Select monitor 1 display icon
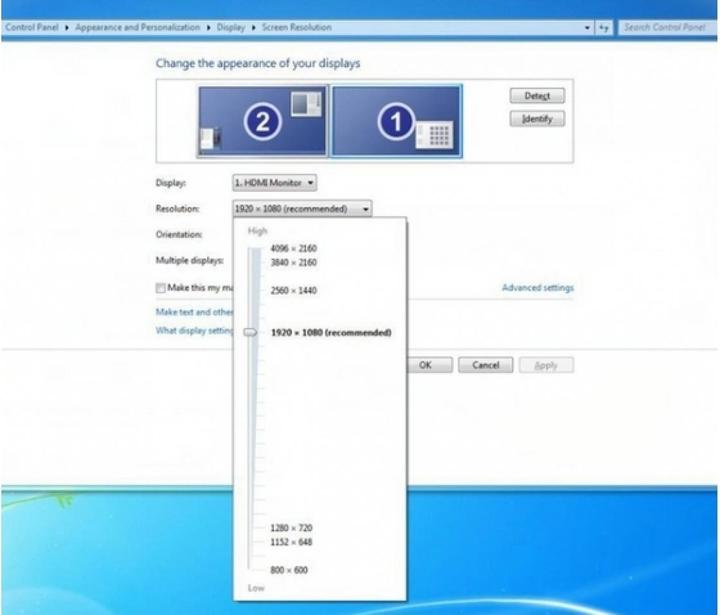 tap(396, 120)
